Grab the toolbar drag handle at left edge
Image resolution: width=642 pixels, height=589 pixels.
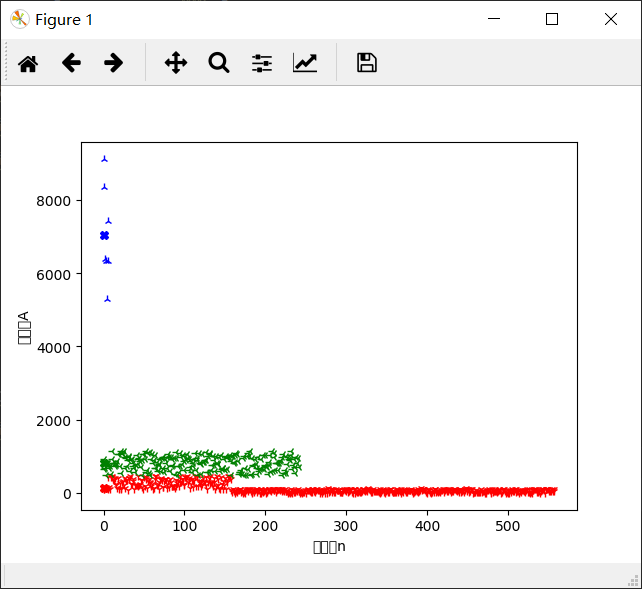coord(6,61)
